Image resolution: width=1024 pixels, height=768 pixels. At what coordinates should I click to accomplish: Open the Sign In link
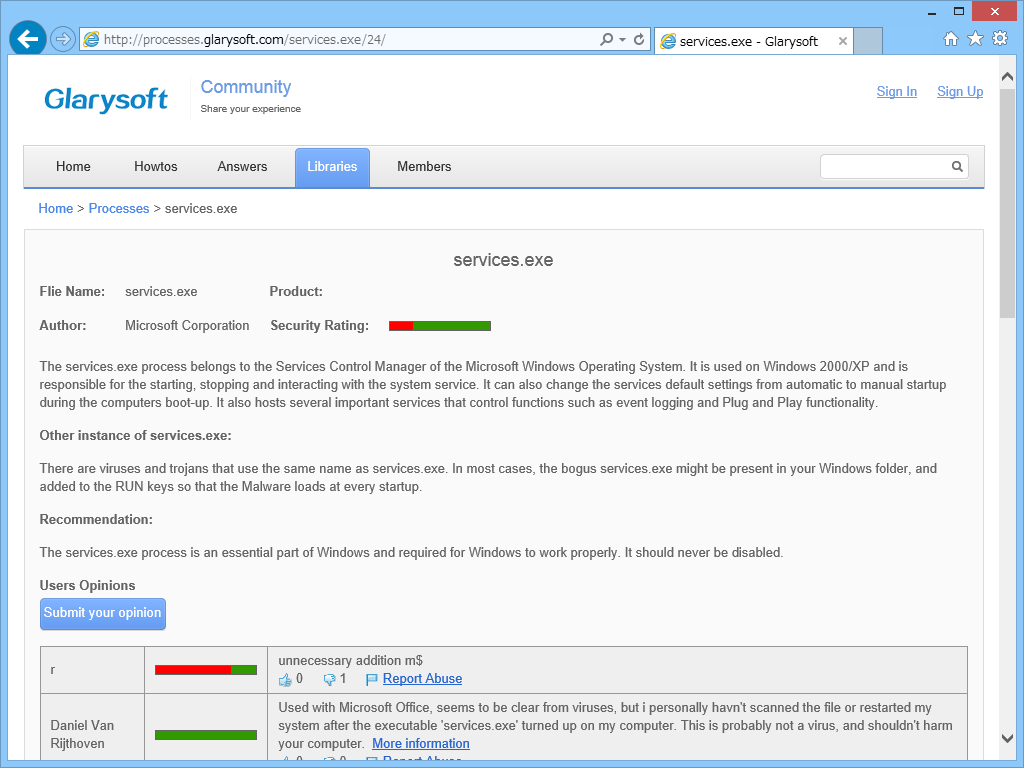click(897, 91)
